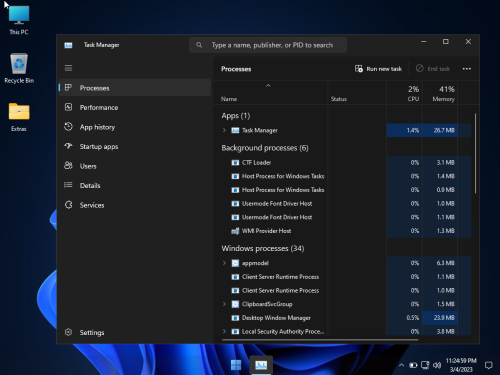The height and width of the screenshot is (375, 500).
Task: Select the This PC desktop icon
Action: 19,19
